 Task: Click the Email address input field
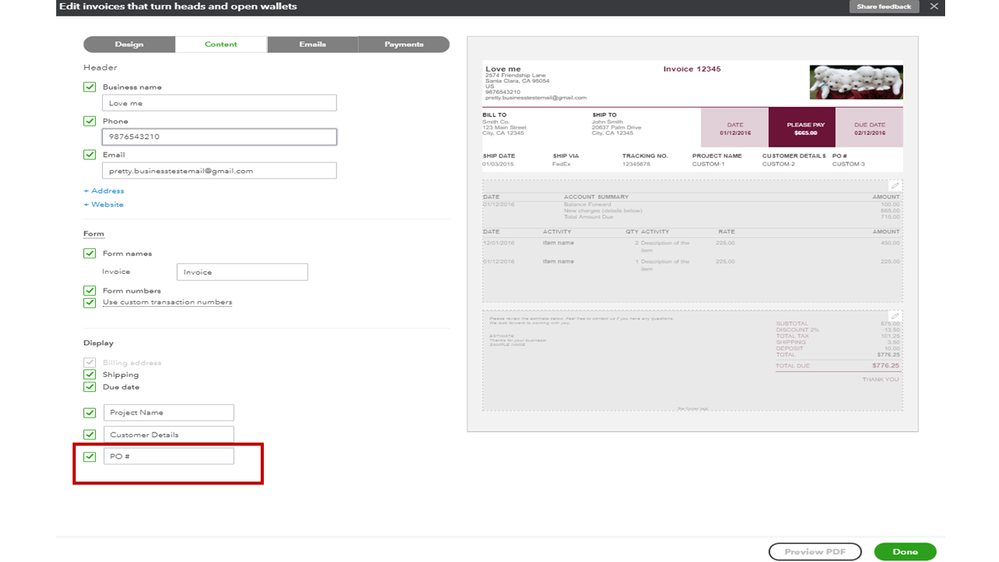coord(219,171)
